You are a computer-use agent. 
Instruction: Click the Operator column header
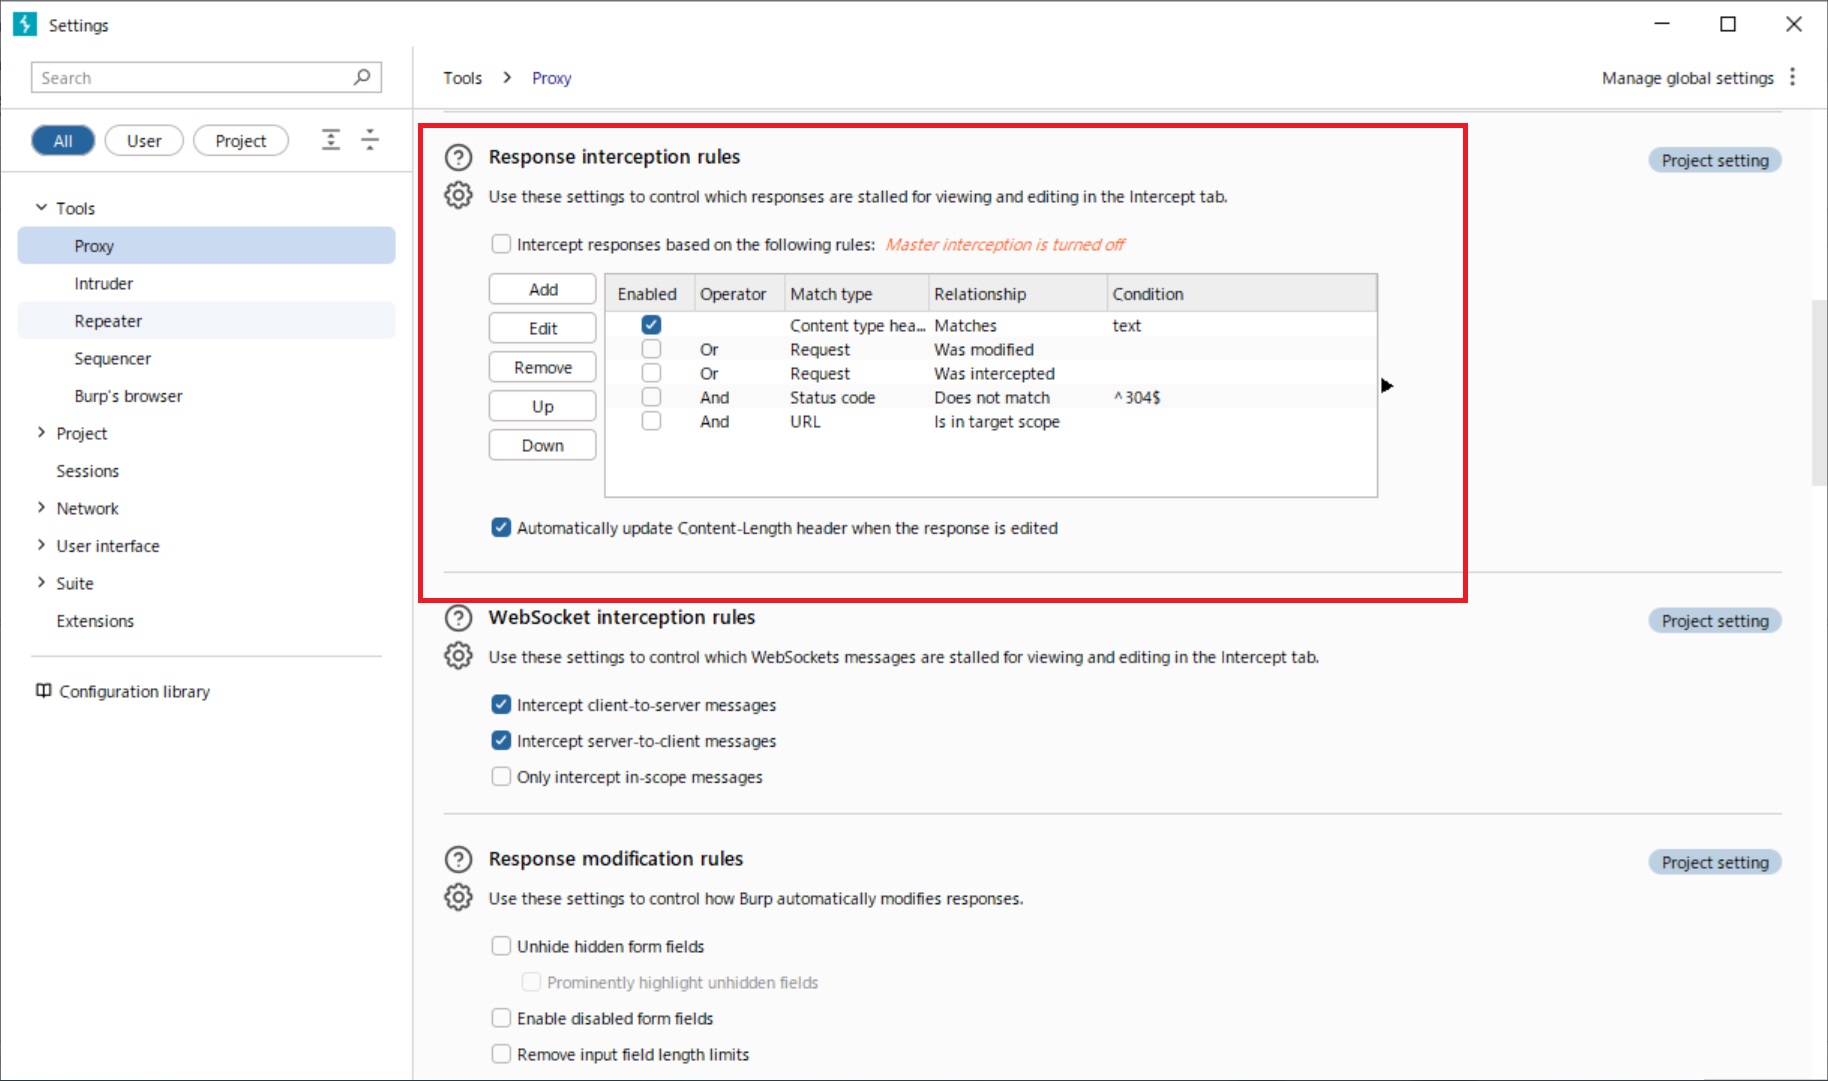739,293
